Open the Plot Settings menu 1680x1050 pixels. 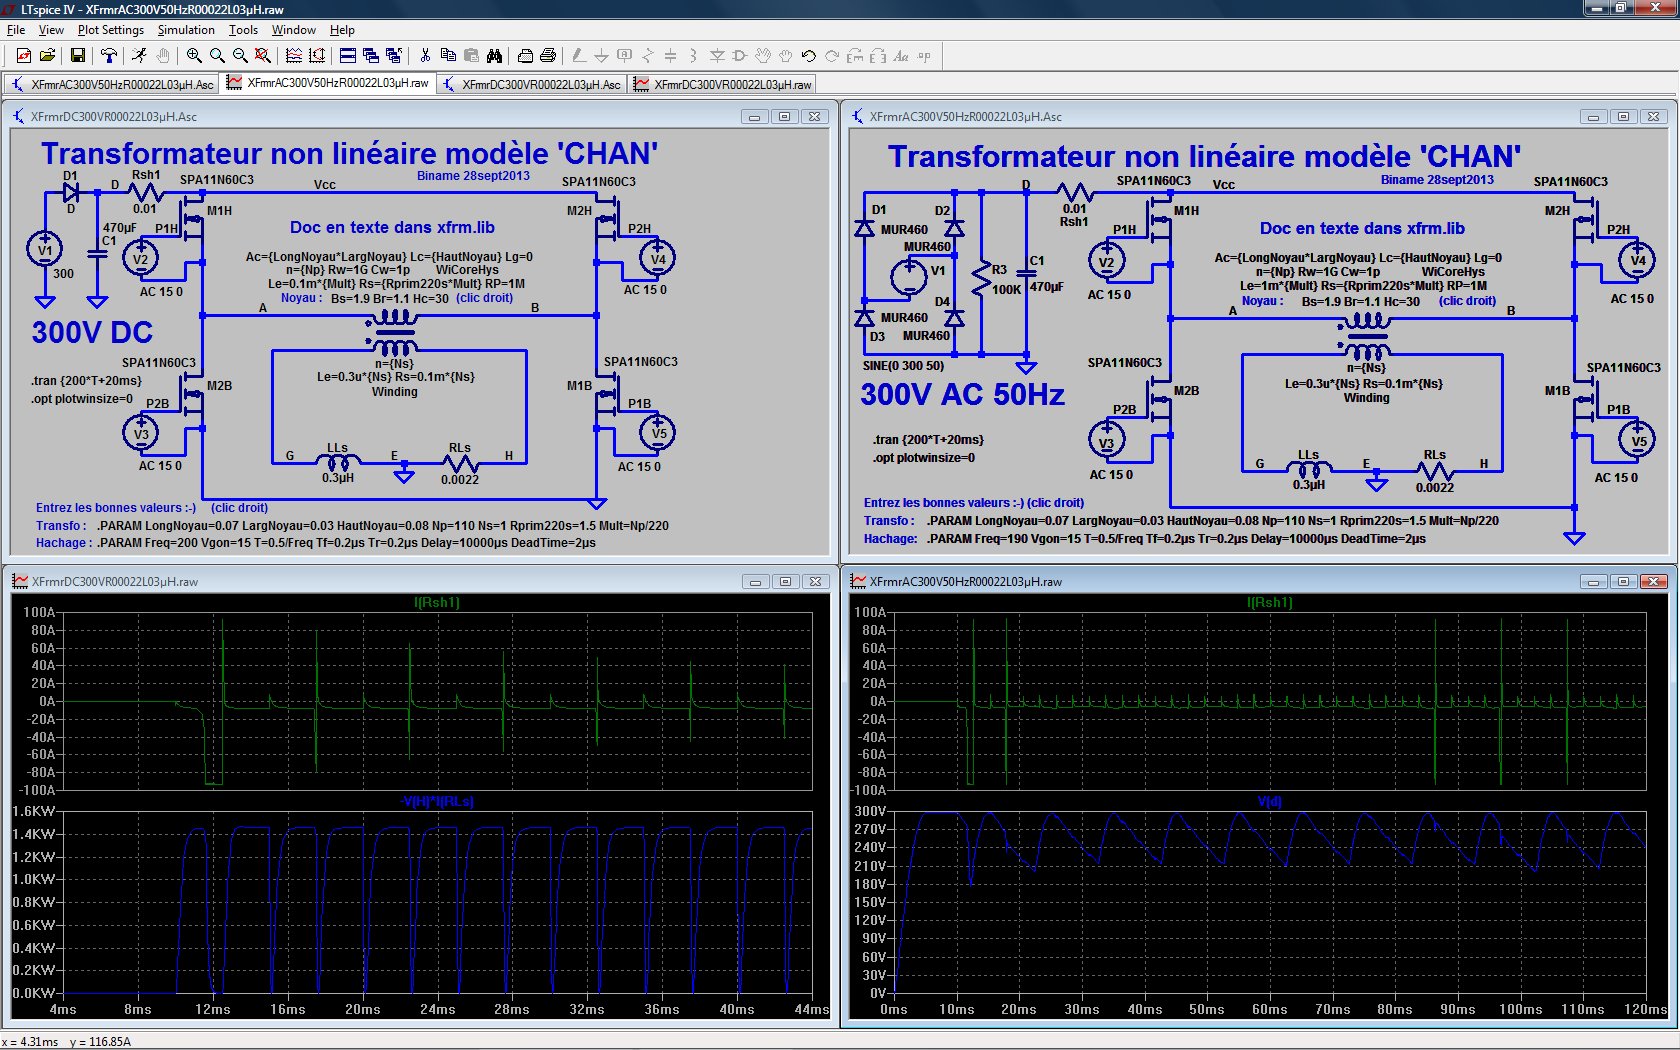[111, 30]
